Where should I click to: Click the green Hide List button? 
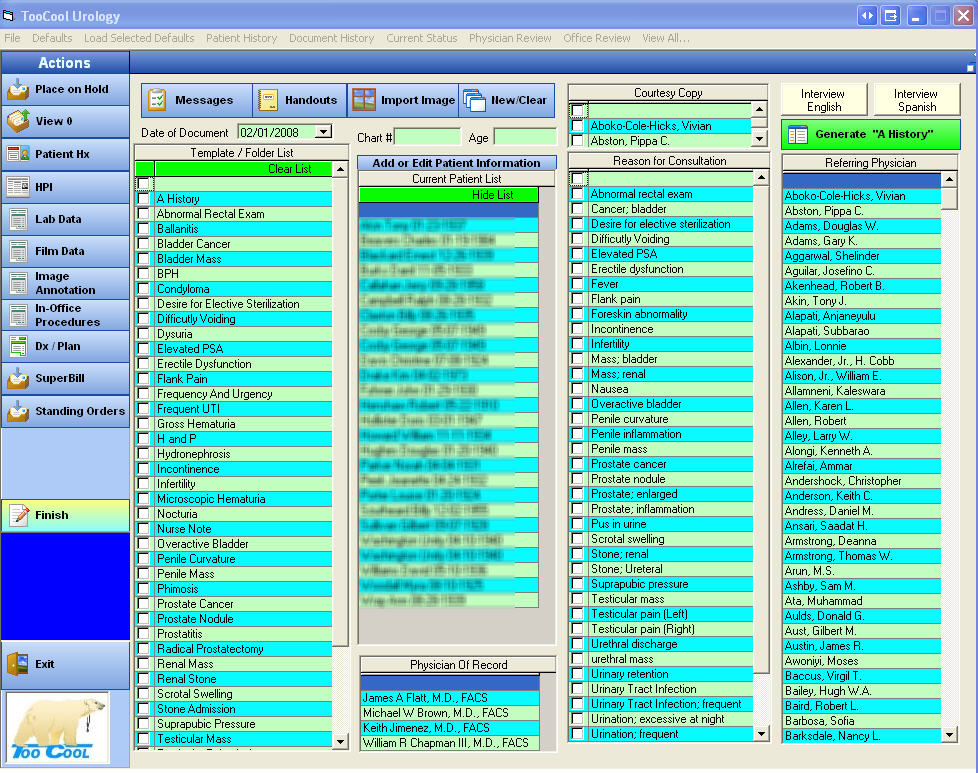448,195
